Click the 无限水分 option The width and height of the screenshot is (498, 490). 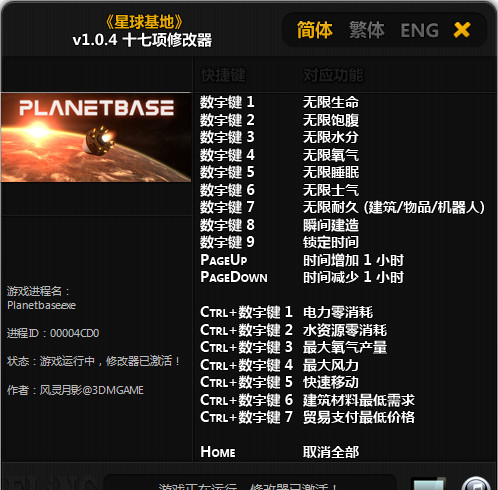pyautogui.click(x=331, y=137)
